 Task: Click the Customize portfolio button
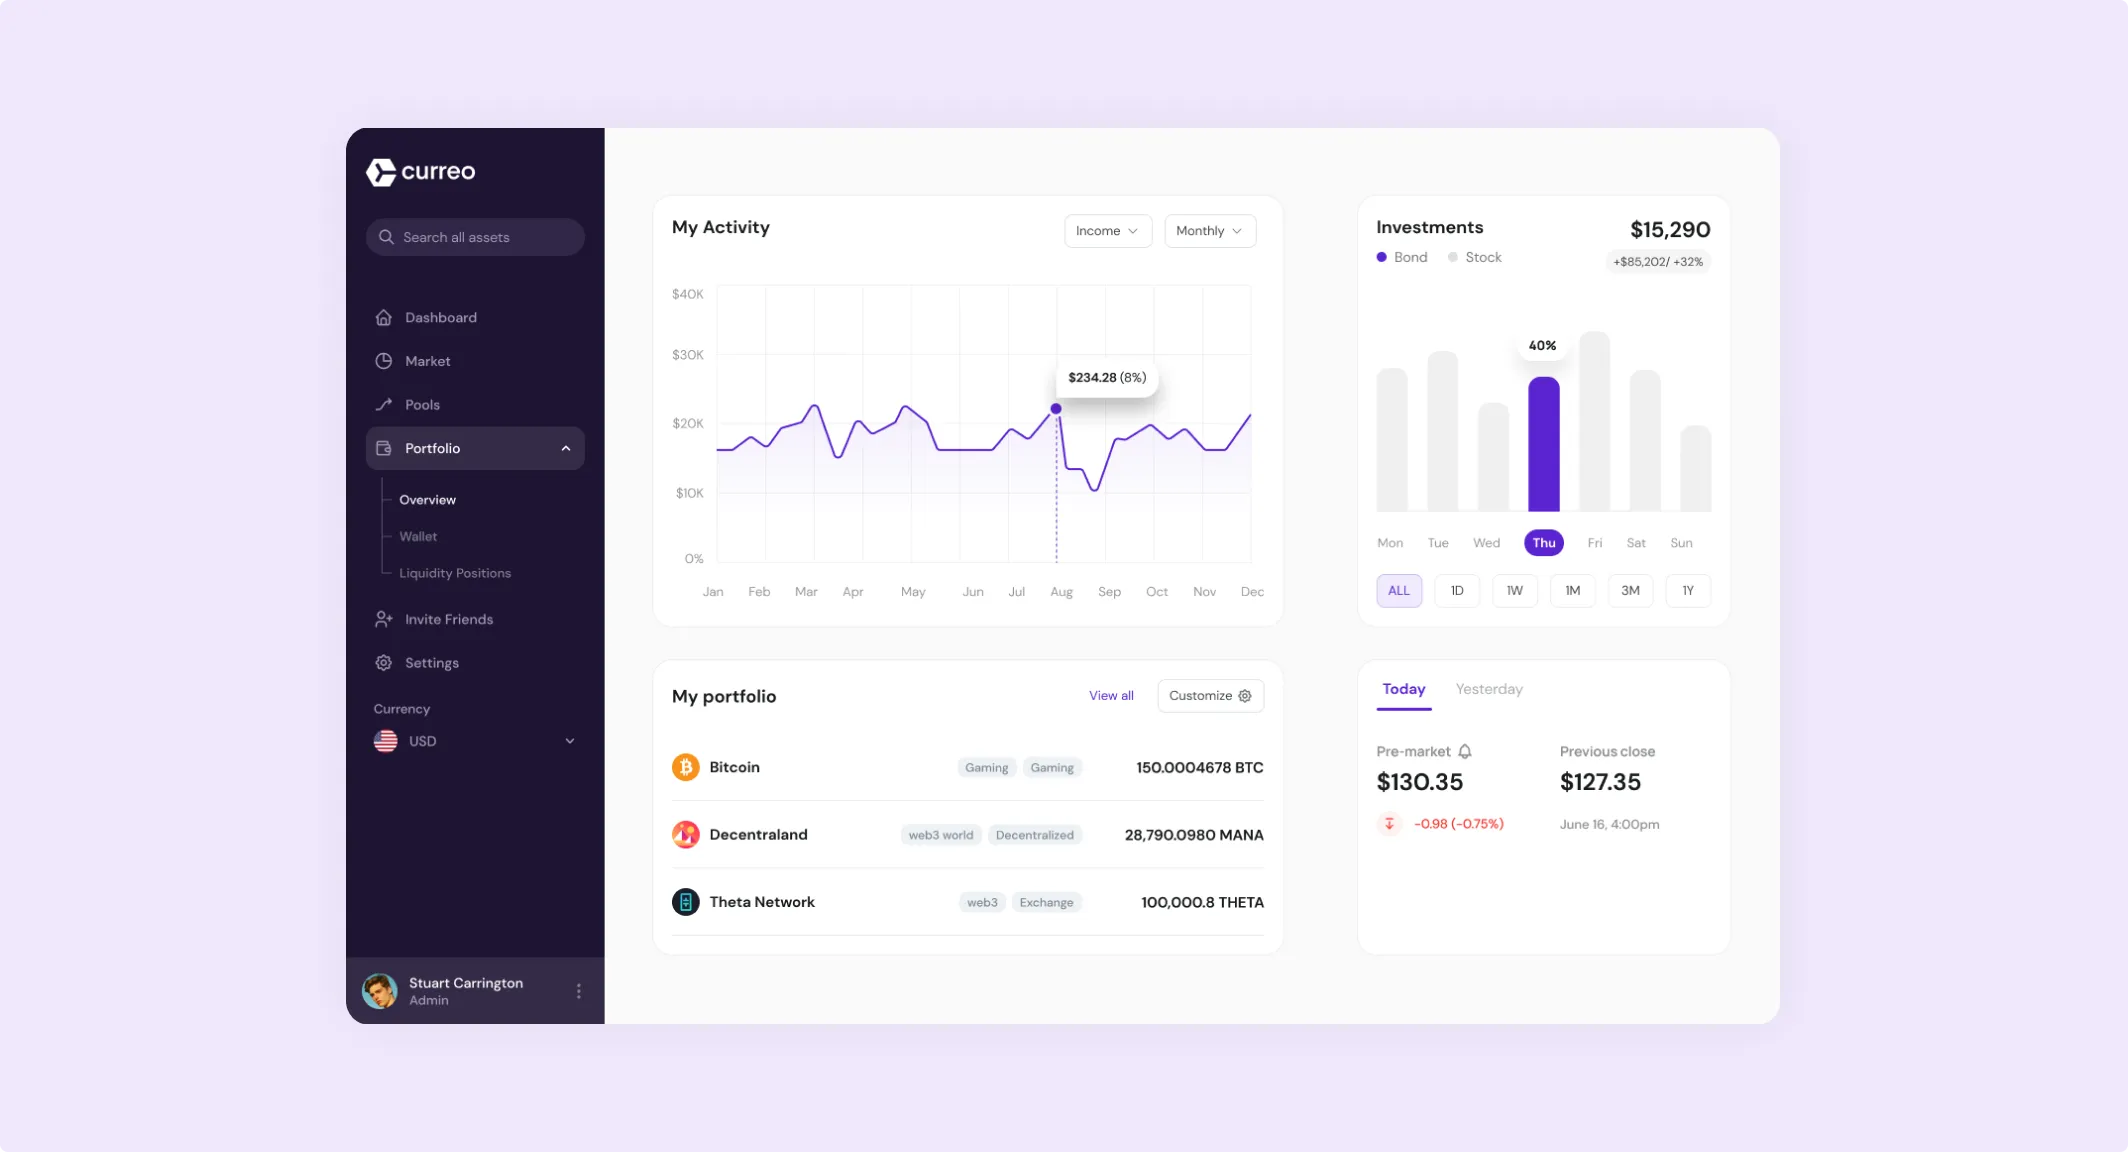click(x=1209, y=695)
